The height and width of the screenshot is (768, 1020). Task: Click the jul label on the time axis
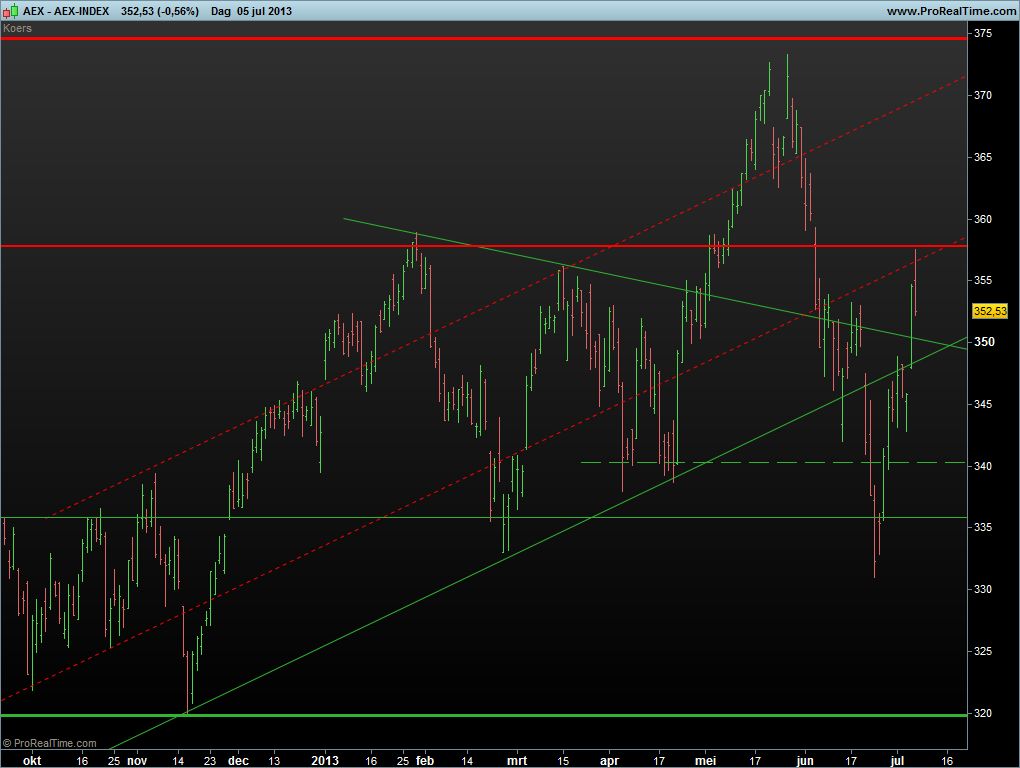(898, 760)
